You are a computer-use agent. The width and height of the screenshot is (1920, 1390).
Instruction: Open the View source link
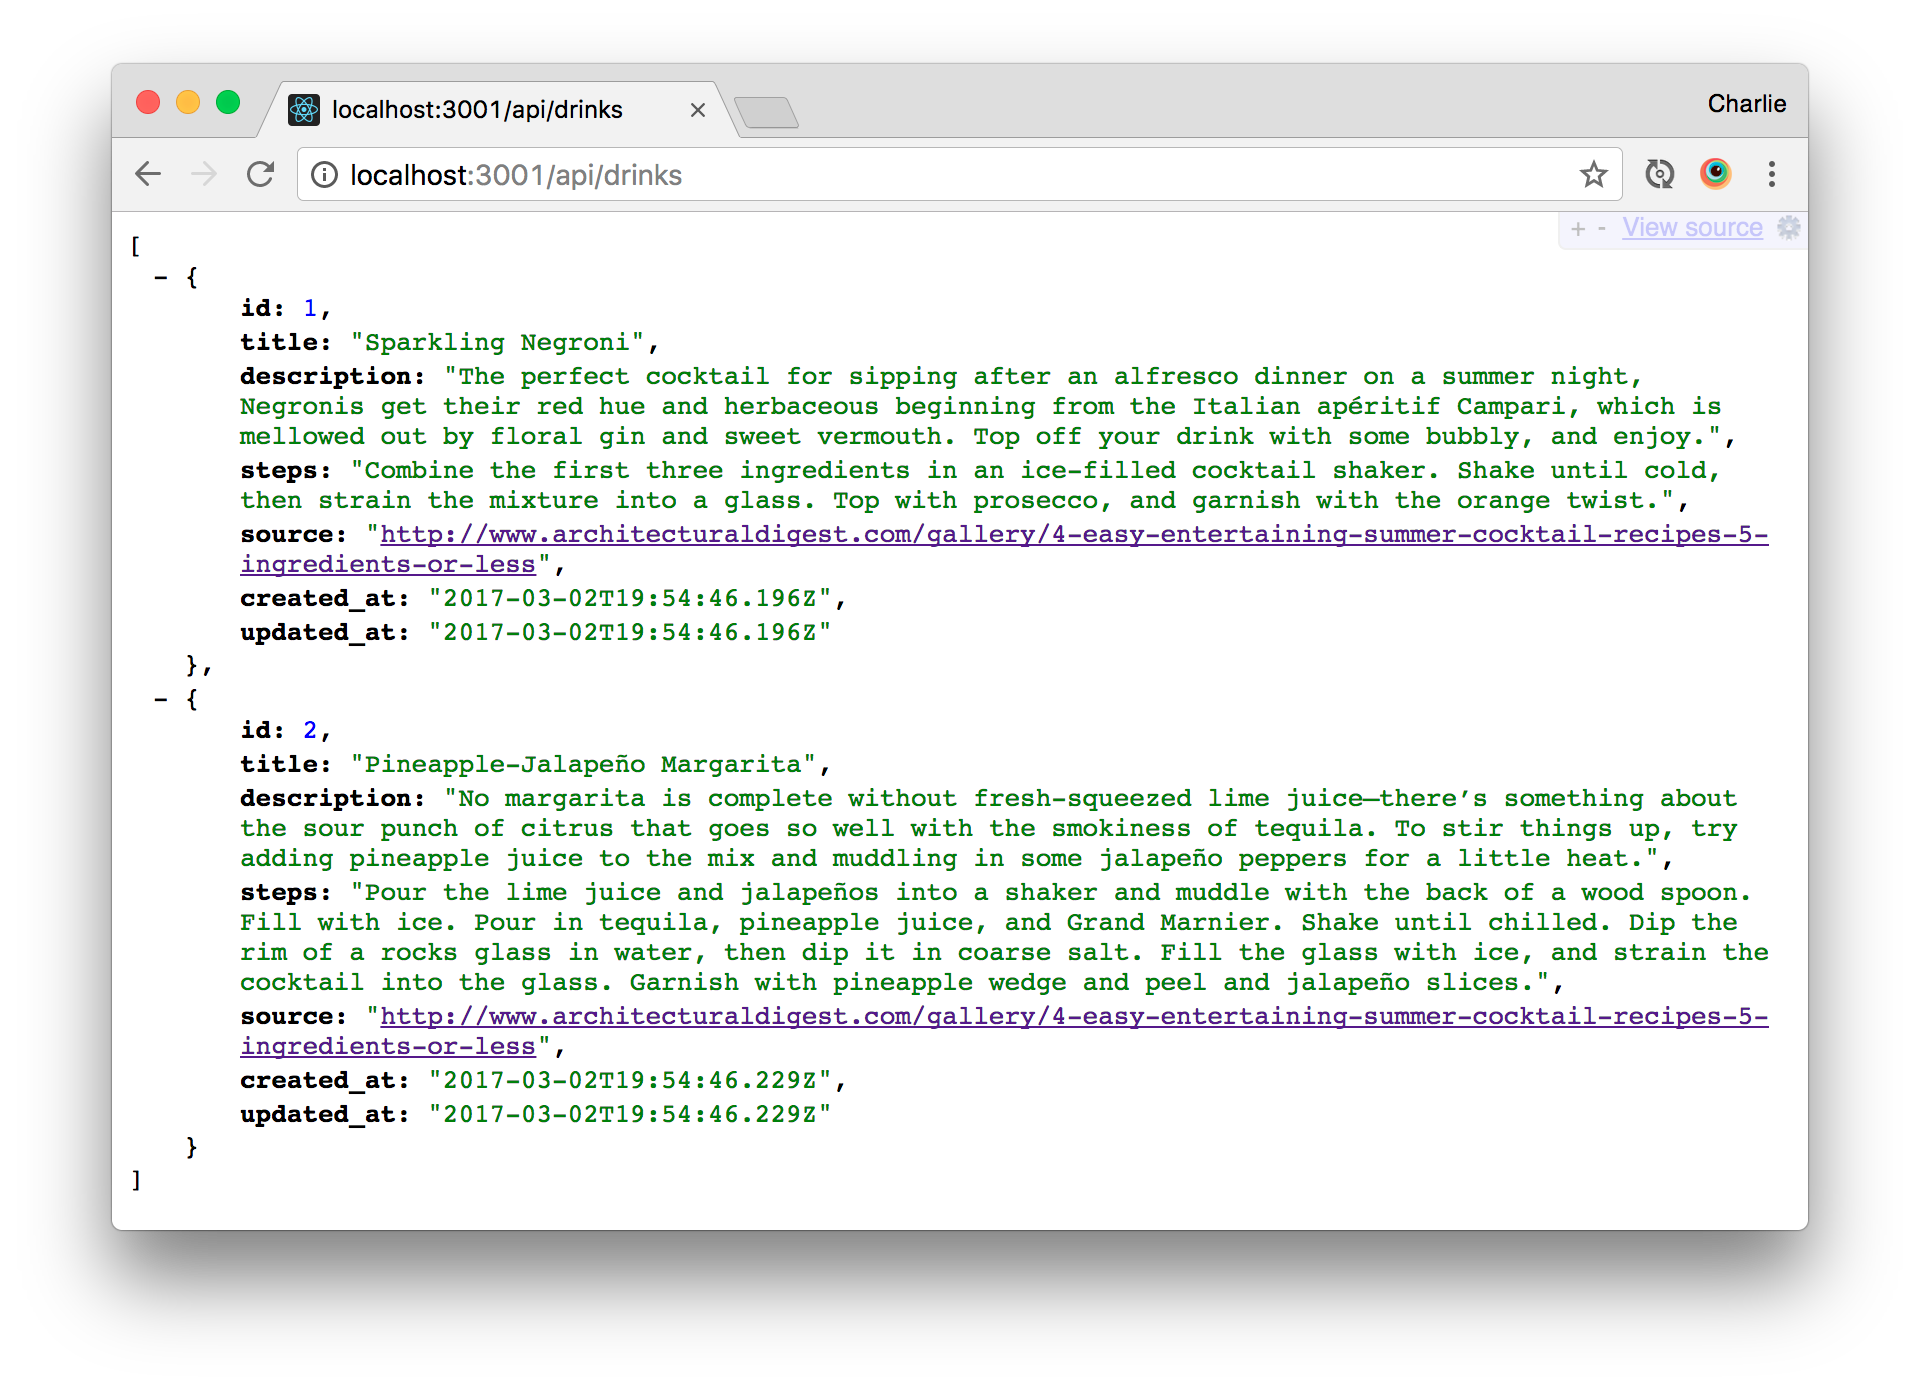pyautogui.click(x=1692, y=228)
